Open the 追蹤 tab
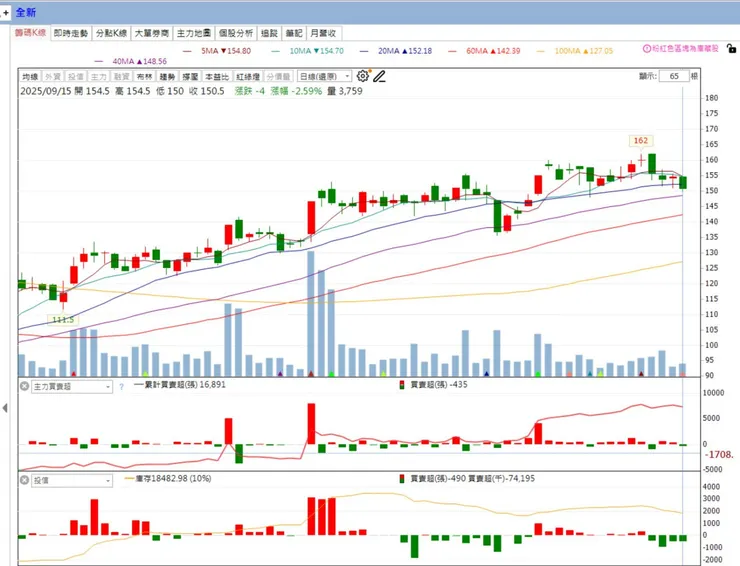740x566 pixels. click(x=269, y=33)
